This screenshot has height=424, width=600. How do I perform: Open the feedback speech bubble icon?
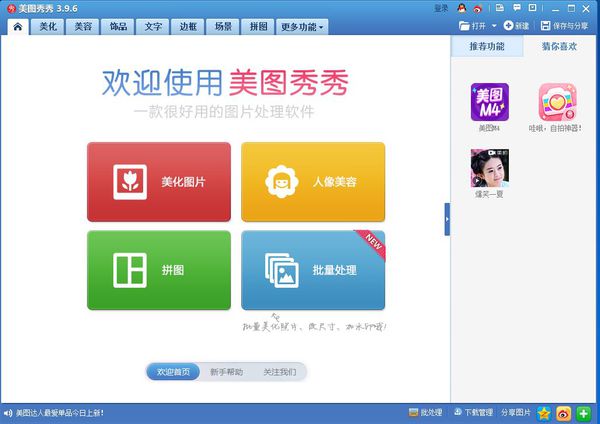[x=517, y=8]
